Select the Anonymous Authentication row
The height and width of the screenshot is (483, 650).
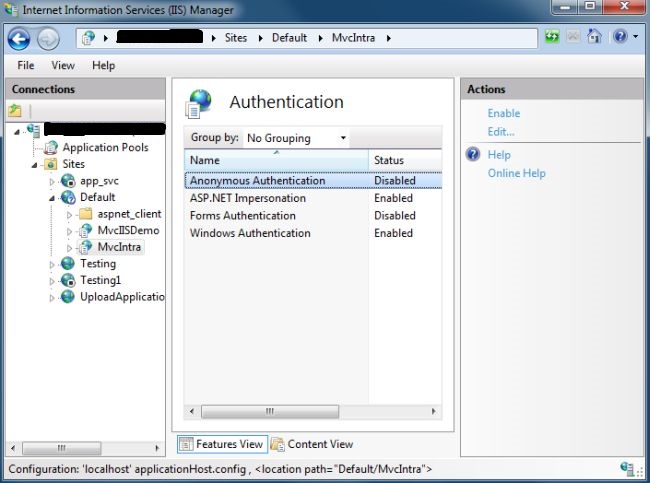[313, 181]
